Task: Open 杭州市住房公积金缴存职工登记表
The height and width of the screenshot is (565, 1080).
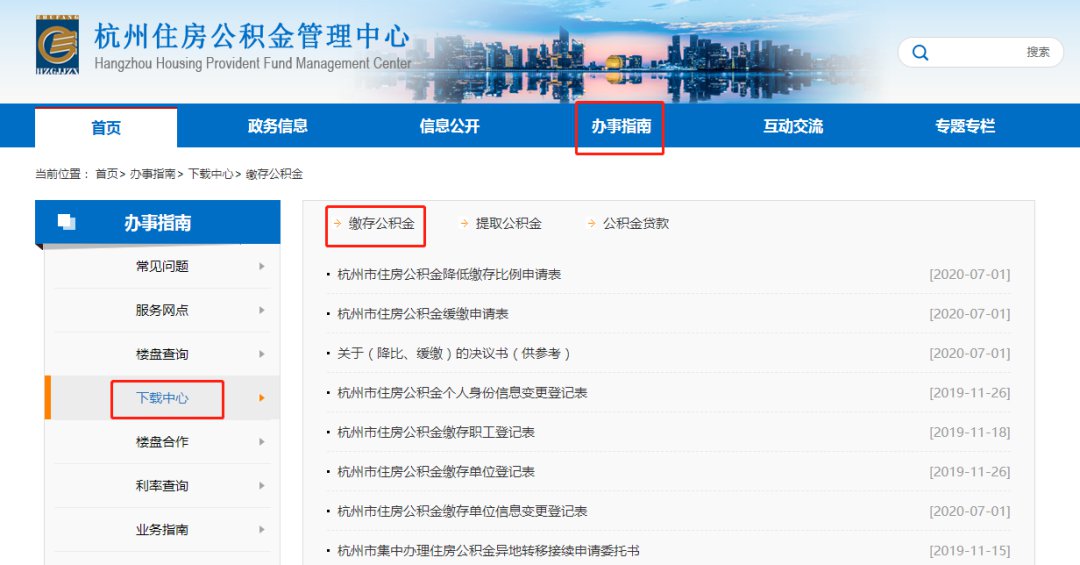Action: [436, 432]
